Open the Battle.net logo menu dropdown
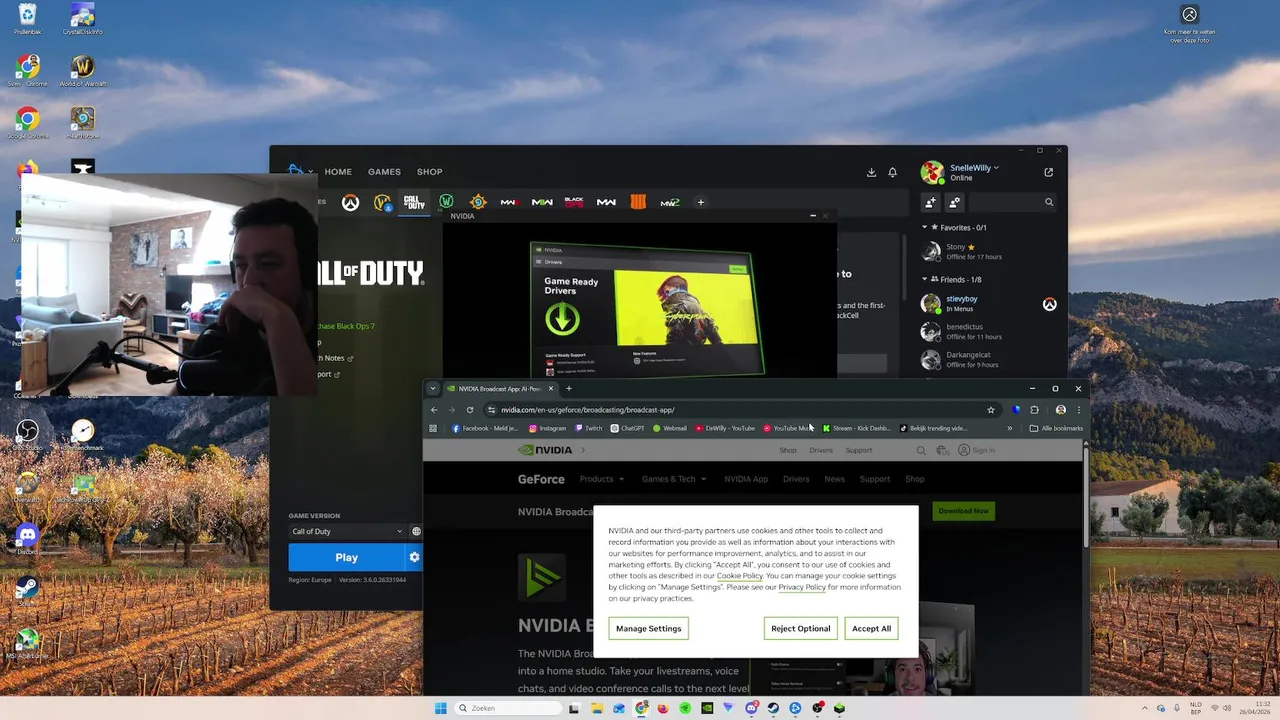 click(x=299, y=172)
